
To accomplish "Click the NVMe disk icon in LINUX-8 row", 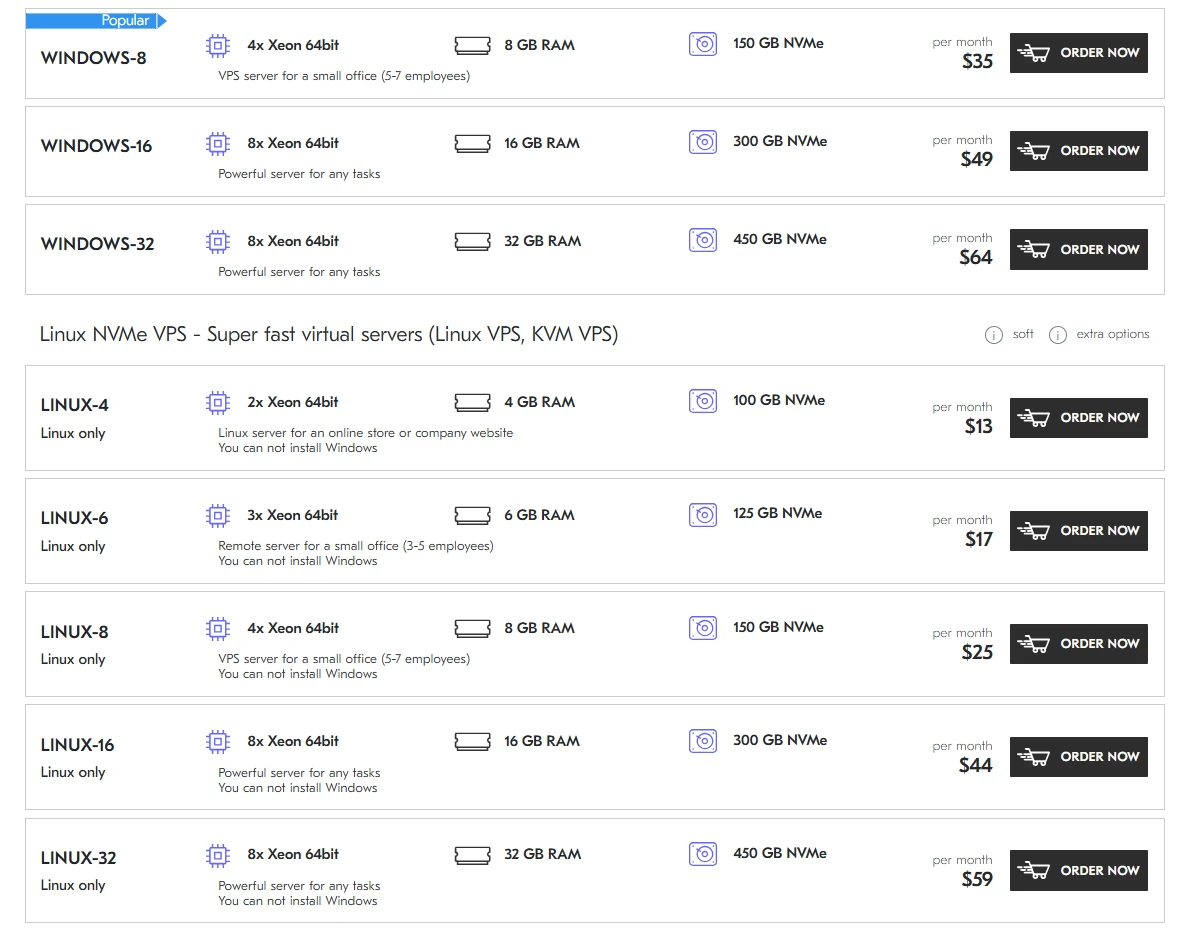I will point(703,628).
